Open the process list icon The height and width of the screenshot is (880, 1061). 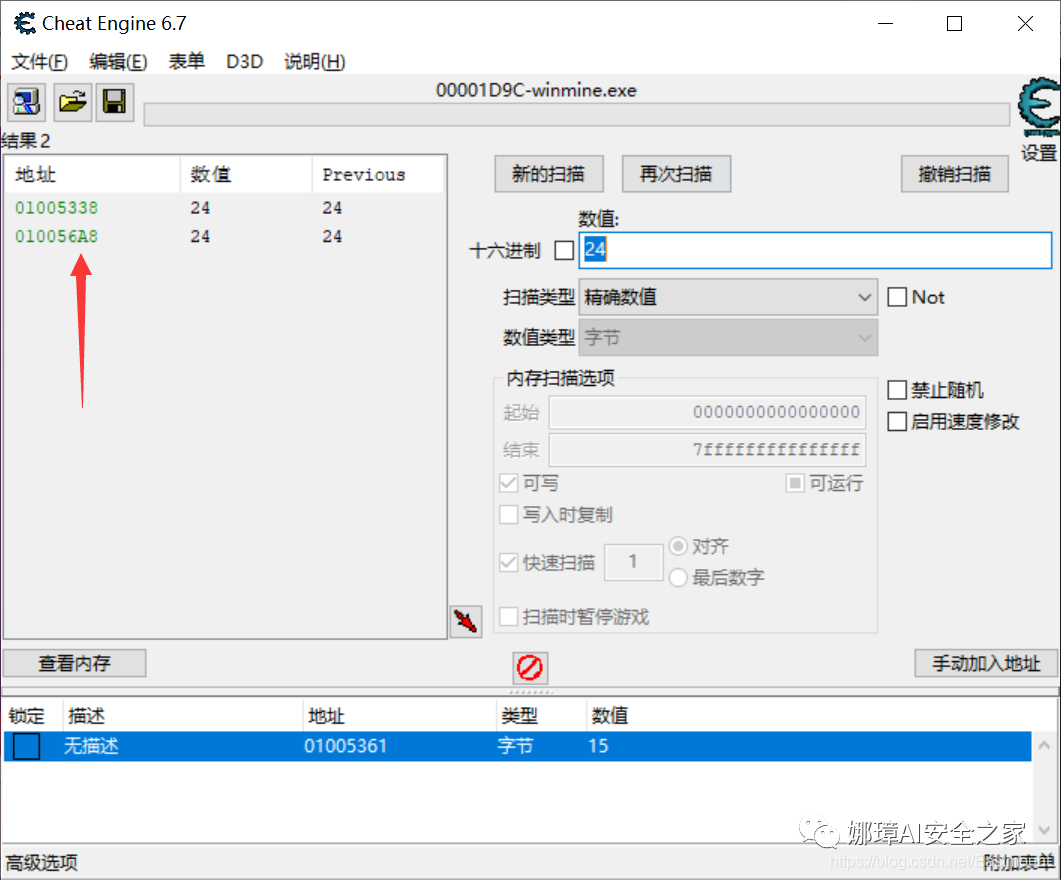26,103
